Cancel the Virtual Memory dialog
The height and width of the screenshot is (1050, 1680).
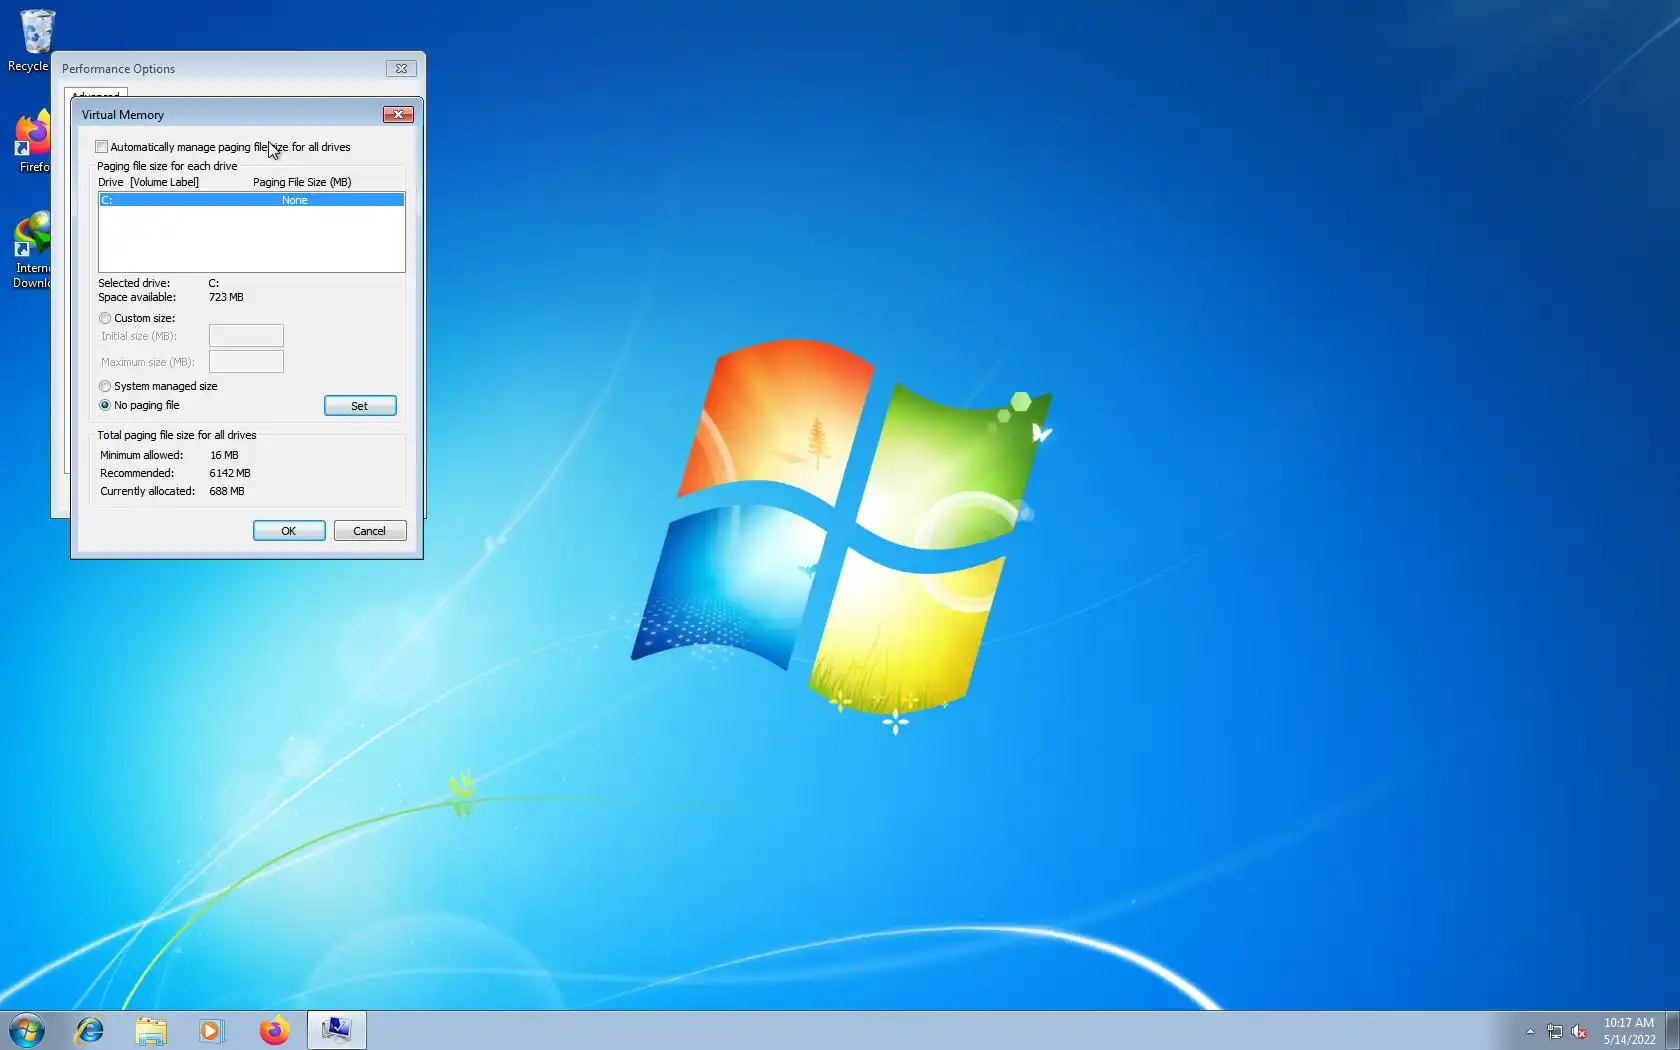click(x=370, y=531)
